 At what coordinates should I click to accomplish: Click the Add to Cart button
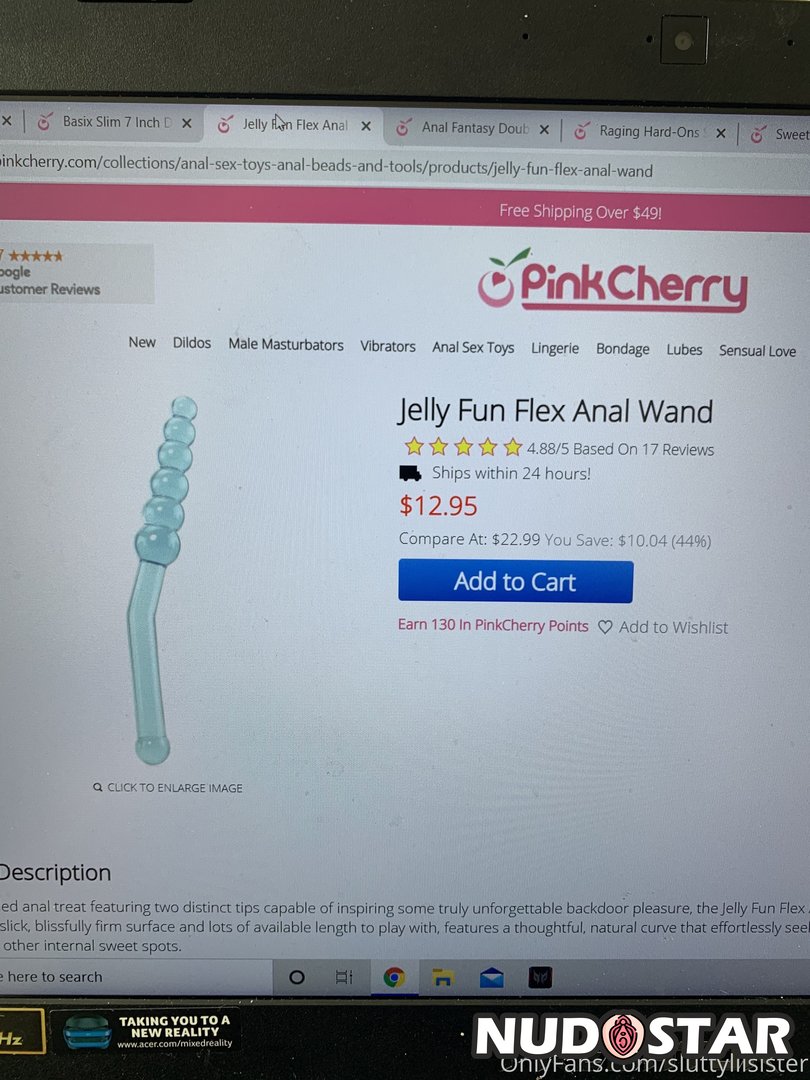tap(515, 581)
